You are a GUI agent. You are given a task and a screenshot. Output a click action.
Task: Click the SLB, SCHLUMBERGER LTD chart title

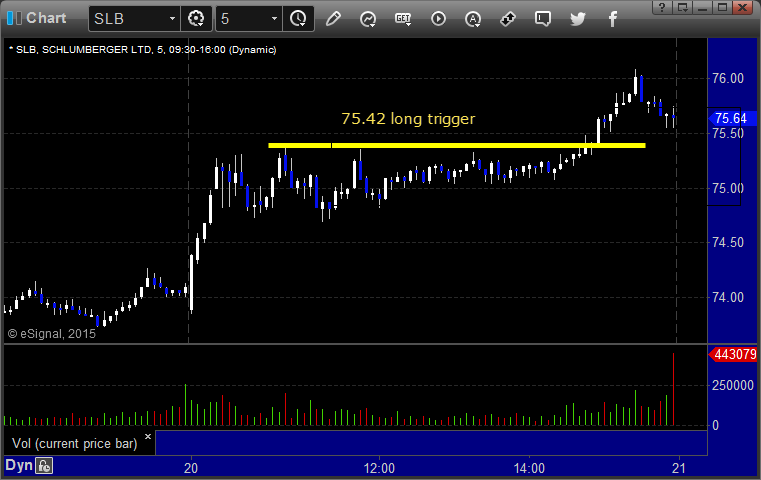click(143, 50)
